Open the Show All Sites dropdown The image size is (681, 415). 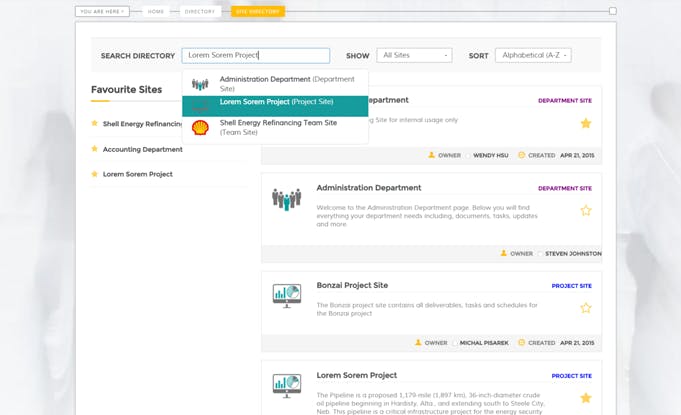(x=414, y=55)
